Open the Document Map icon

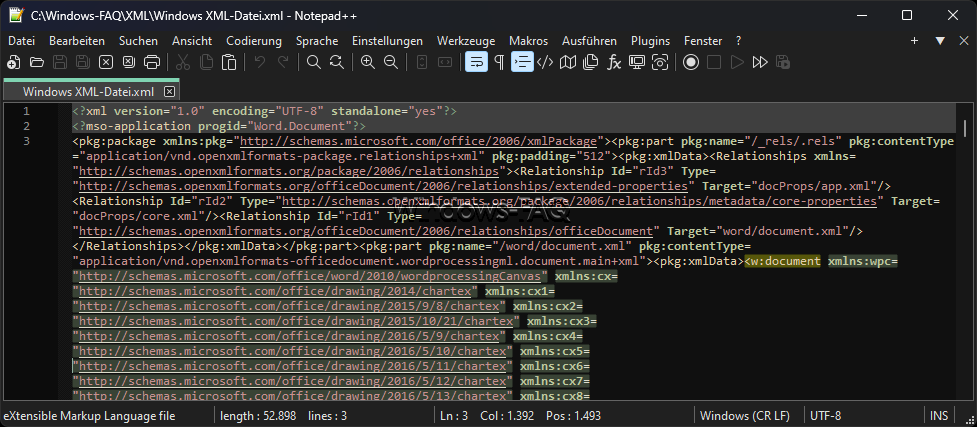(568, 62)
